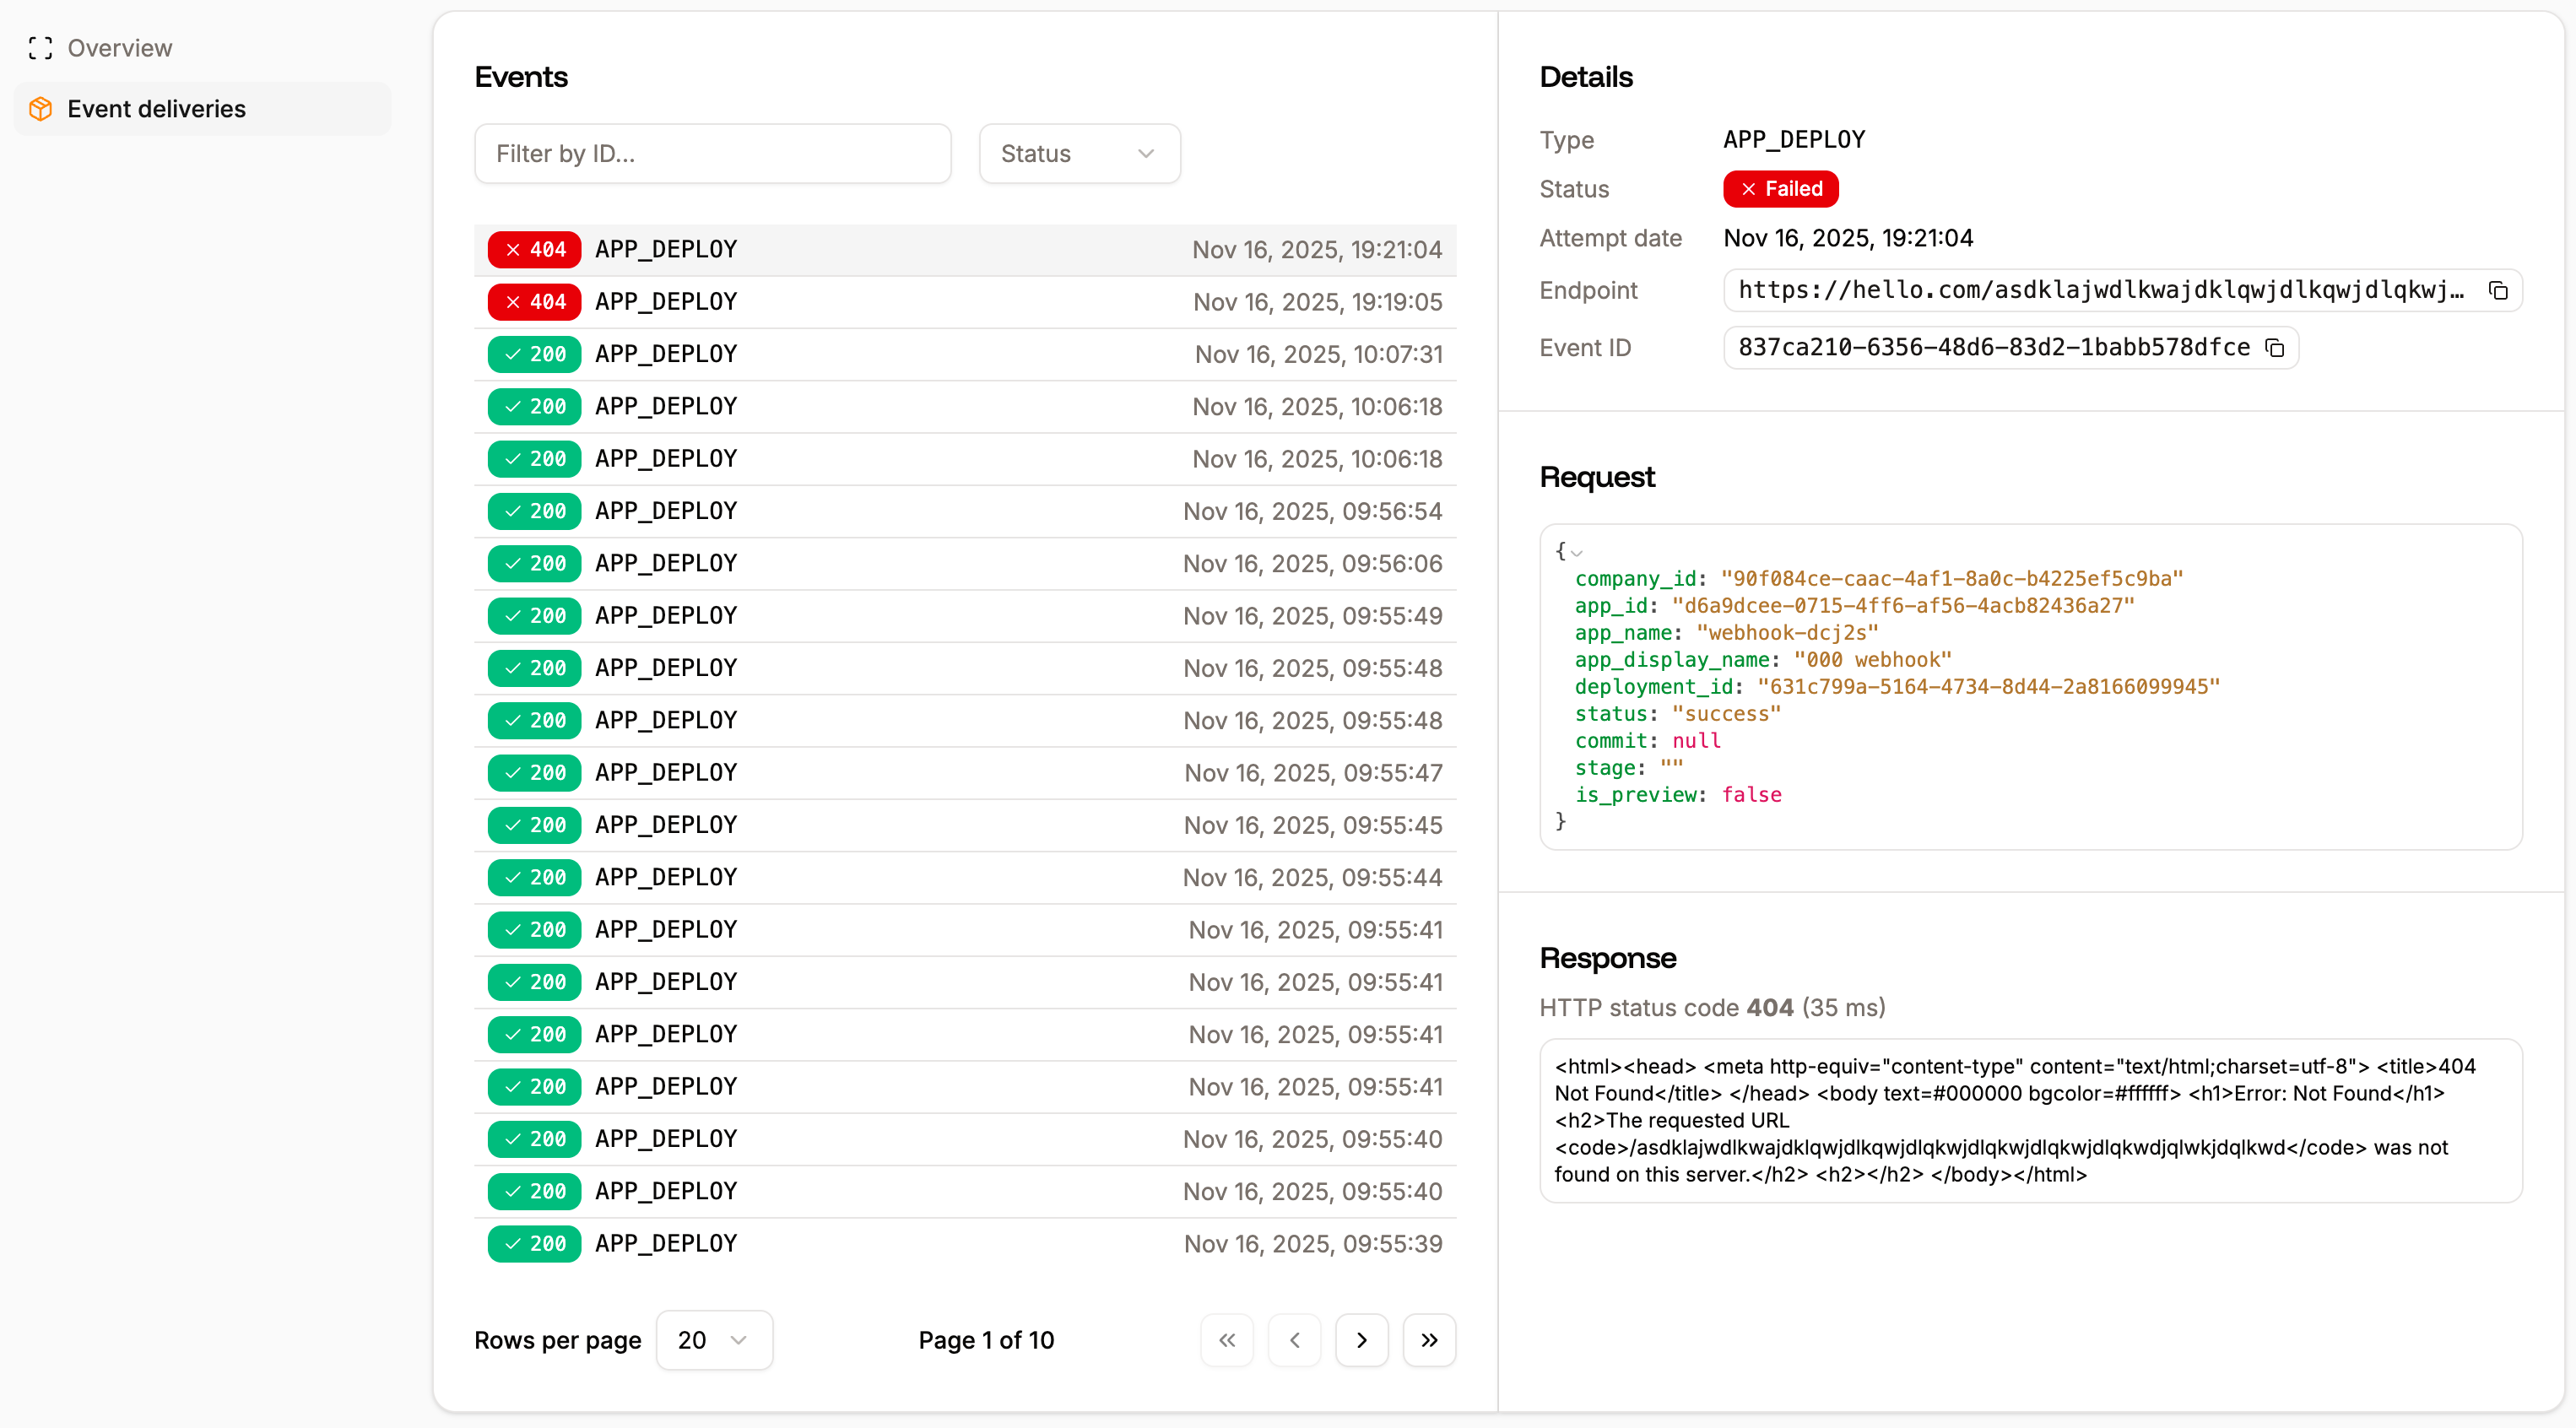Click the Filter by ID input field
The height and width of the screenshot is (1428, 2576).
click(712, 153)
